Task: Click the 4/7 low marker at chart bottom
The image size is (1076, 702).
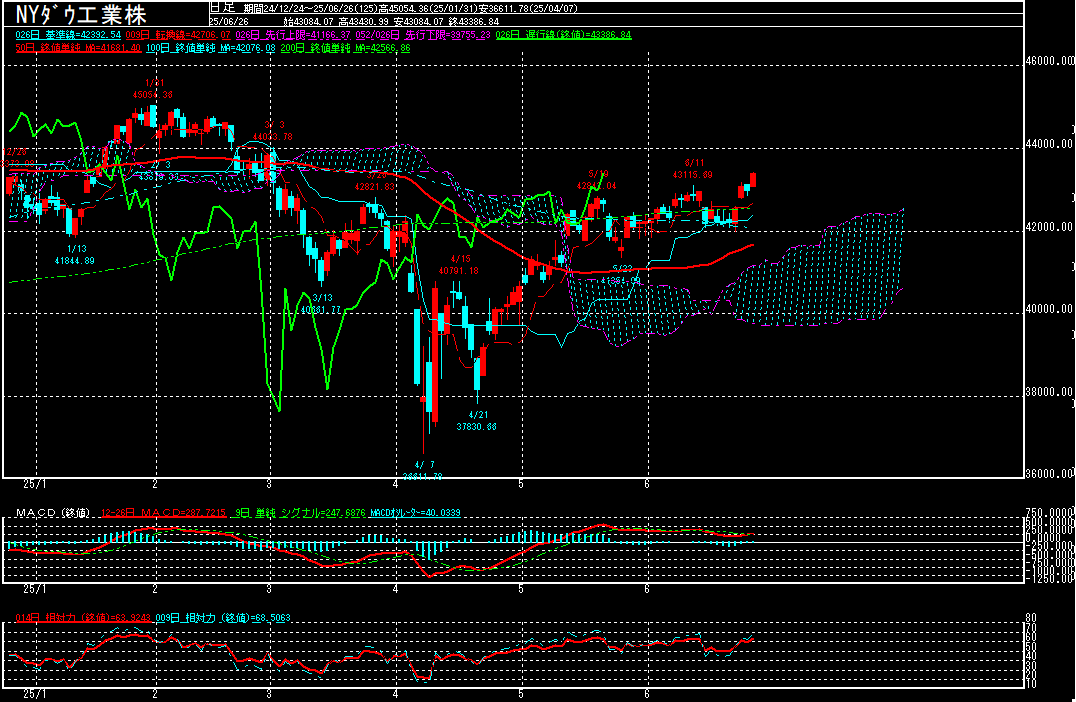Action: (423, 471)
